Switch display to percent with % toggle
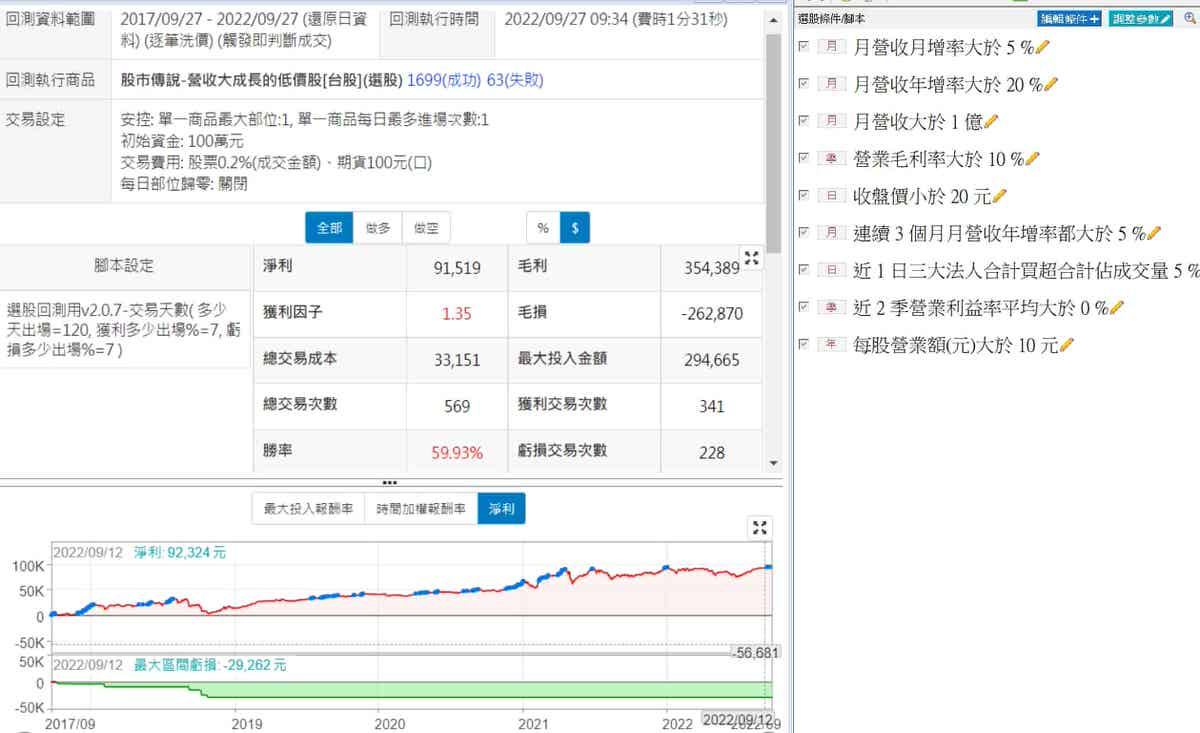This screenshot has height=733, width=1200. click(543, 228)
